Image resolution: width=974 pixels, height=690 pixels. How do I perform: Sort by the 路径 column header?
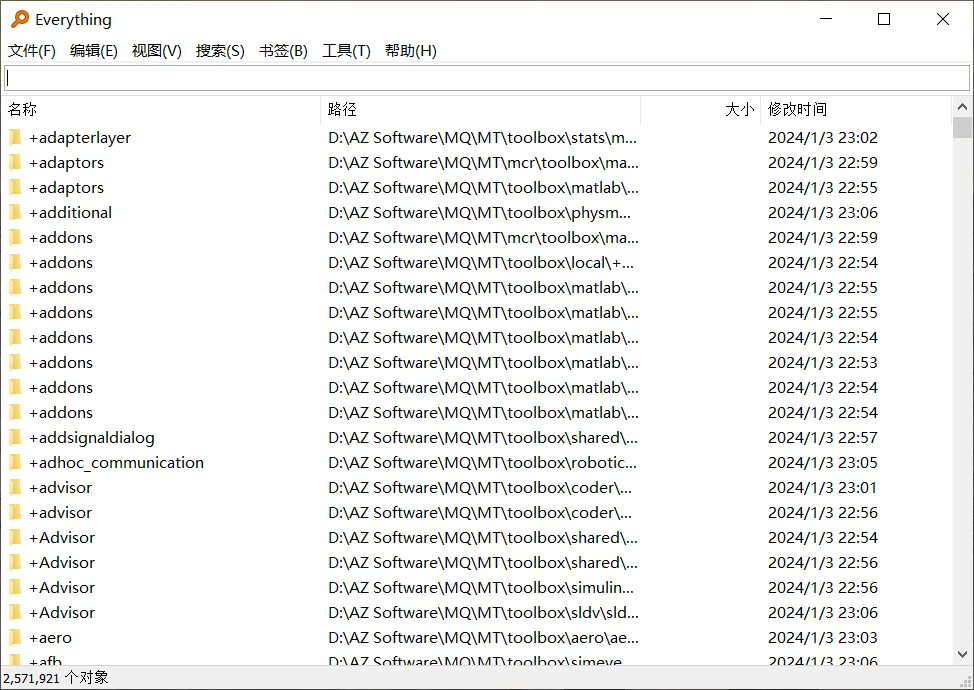click(x=481, y=109)
